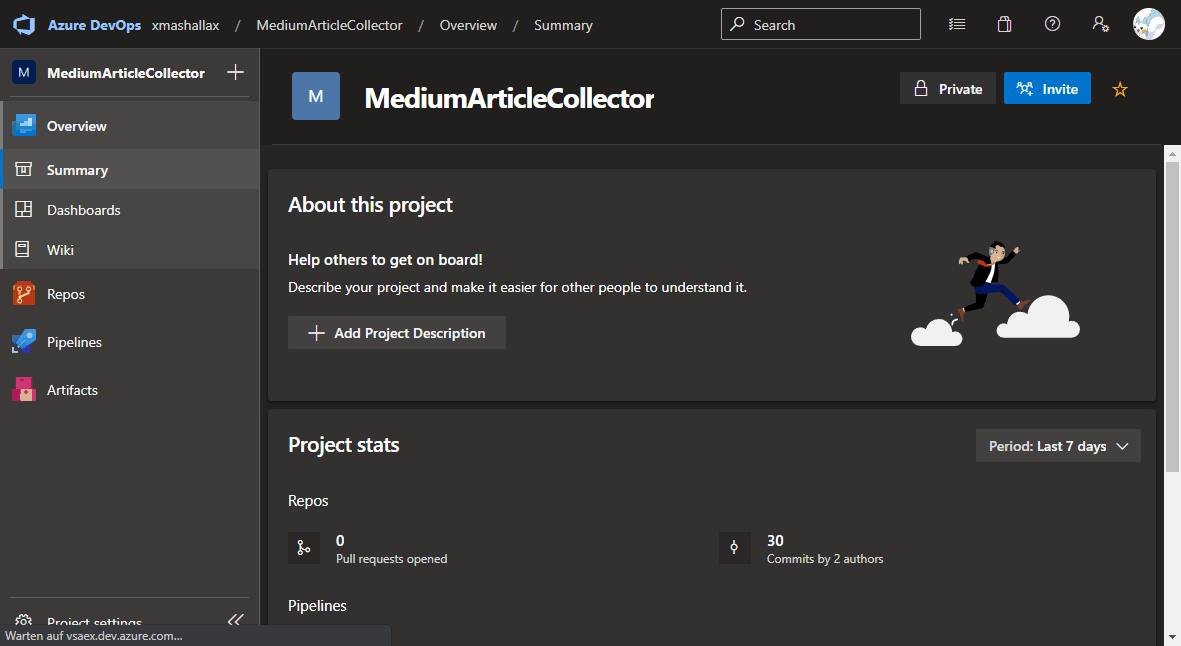Click inside the Search field
The width and height of the screenshot is (1181, 646).
click(x=820, y=24)
